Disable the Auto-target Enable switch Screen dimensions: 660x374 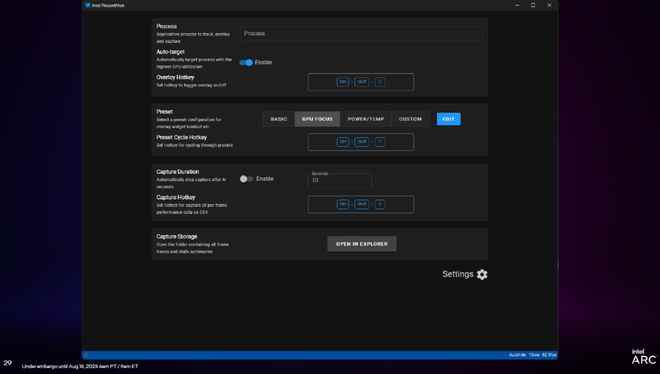(x=246, y=62)
